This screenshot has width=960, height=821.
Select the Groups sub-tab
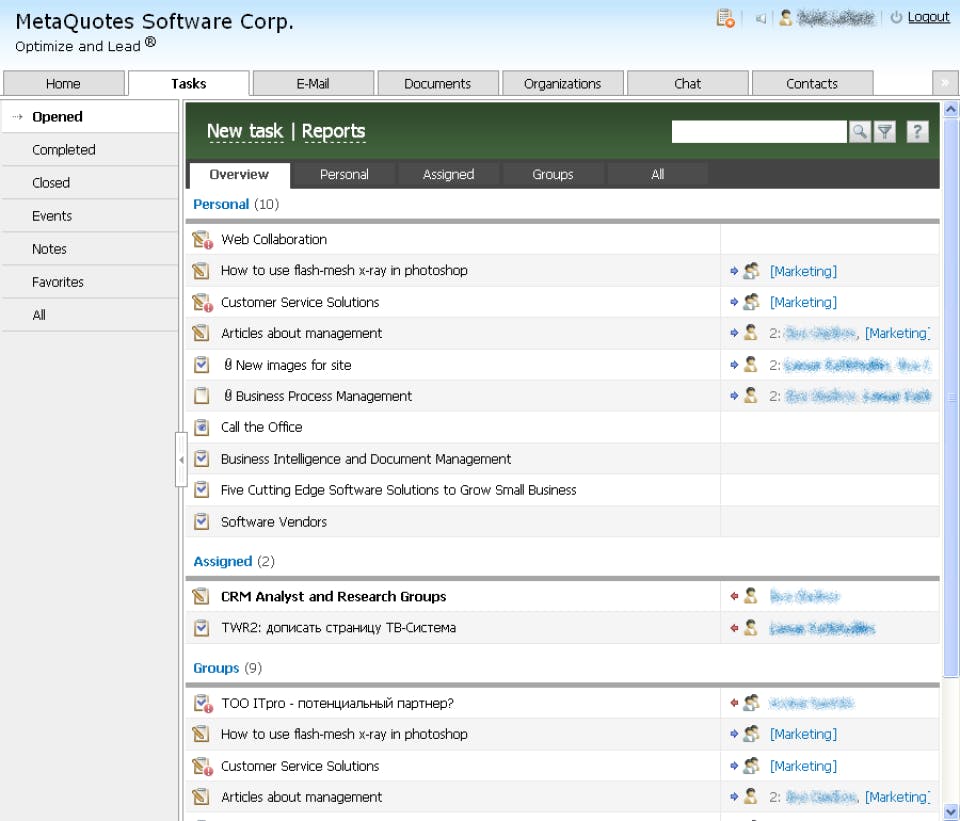[552, 174]
